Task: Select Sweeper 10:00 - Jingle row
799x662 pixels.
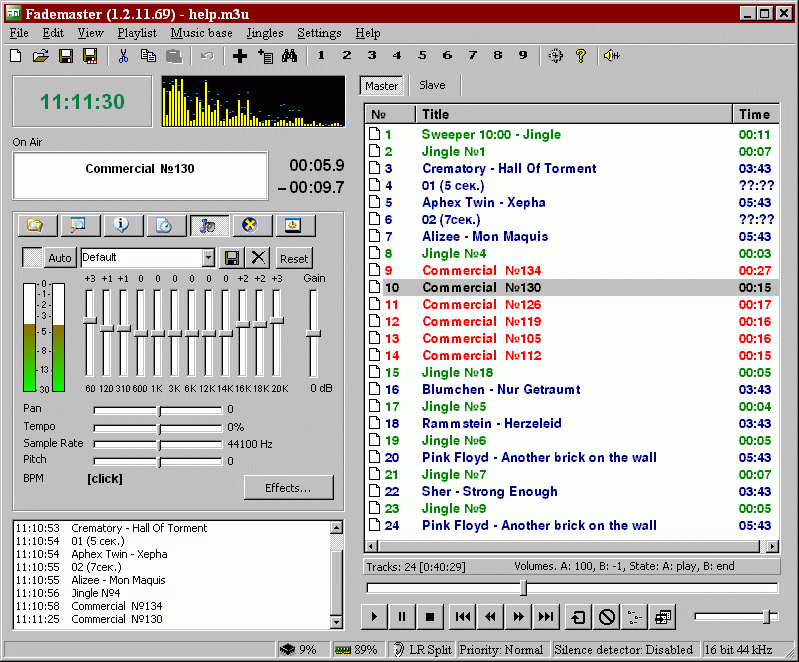Action: click(x=572, y=135)
